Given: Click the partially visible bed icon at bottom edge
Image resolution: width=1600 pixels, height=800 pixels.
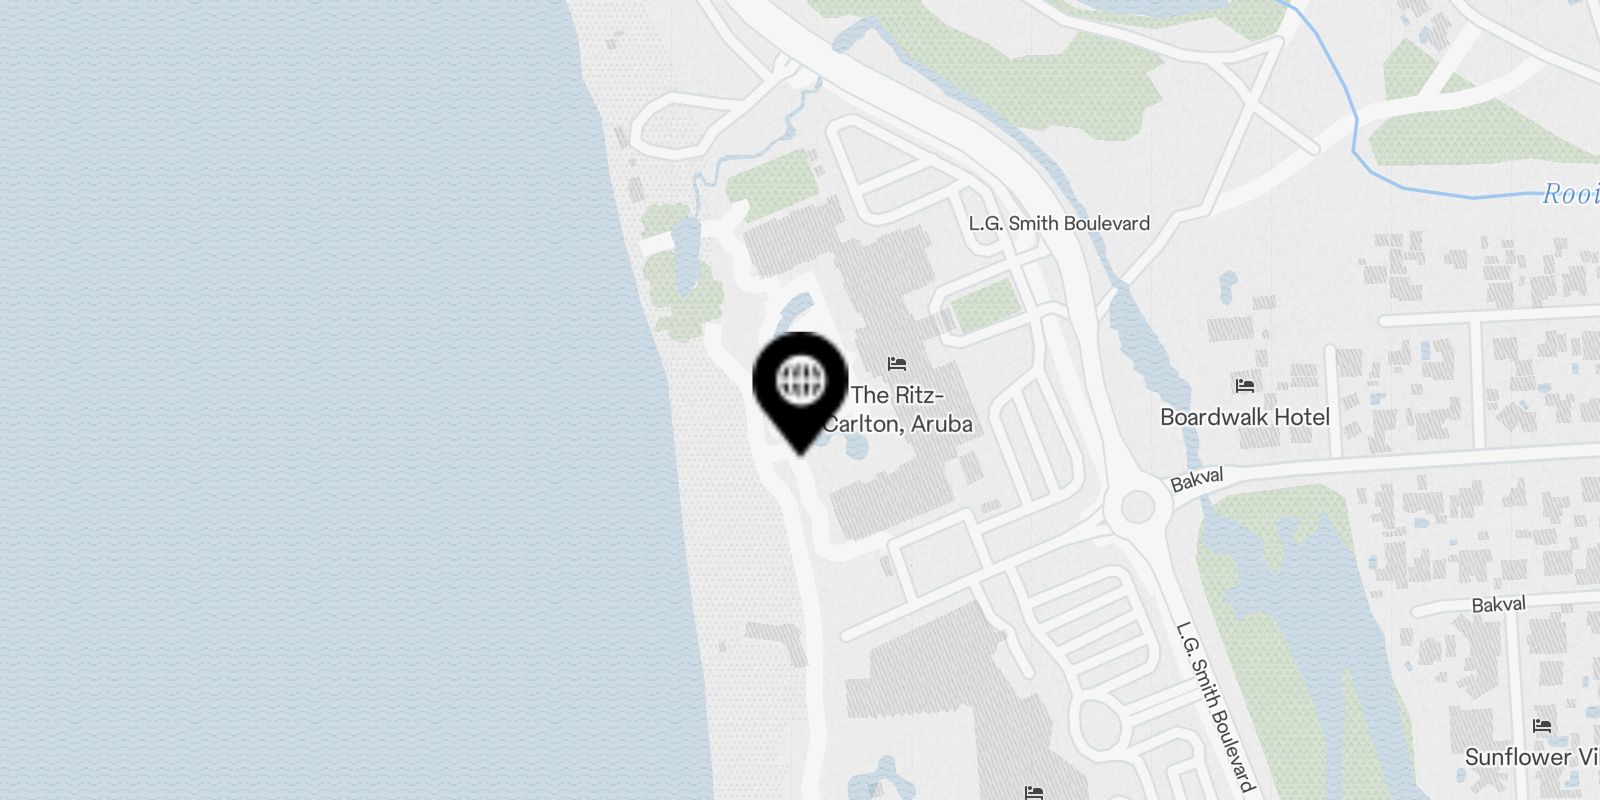Looking at the screenshot, I should coord(1034,794).
